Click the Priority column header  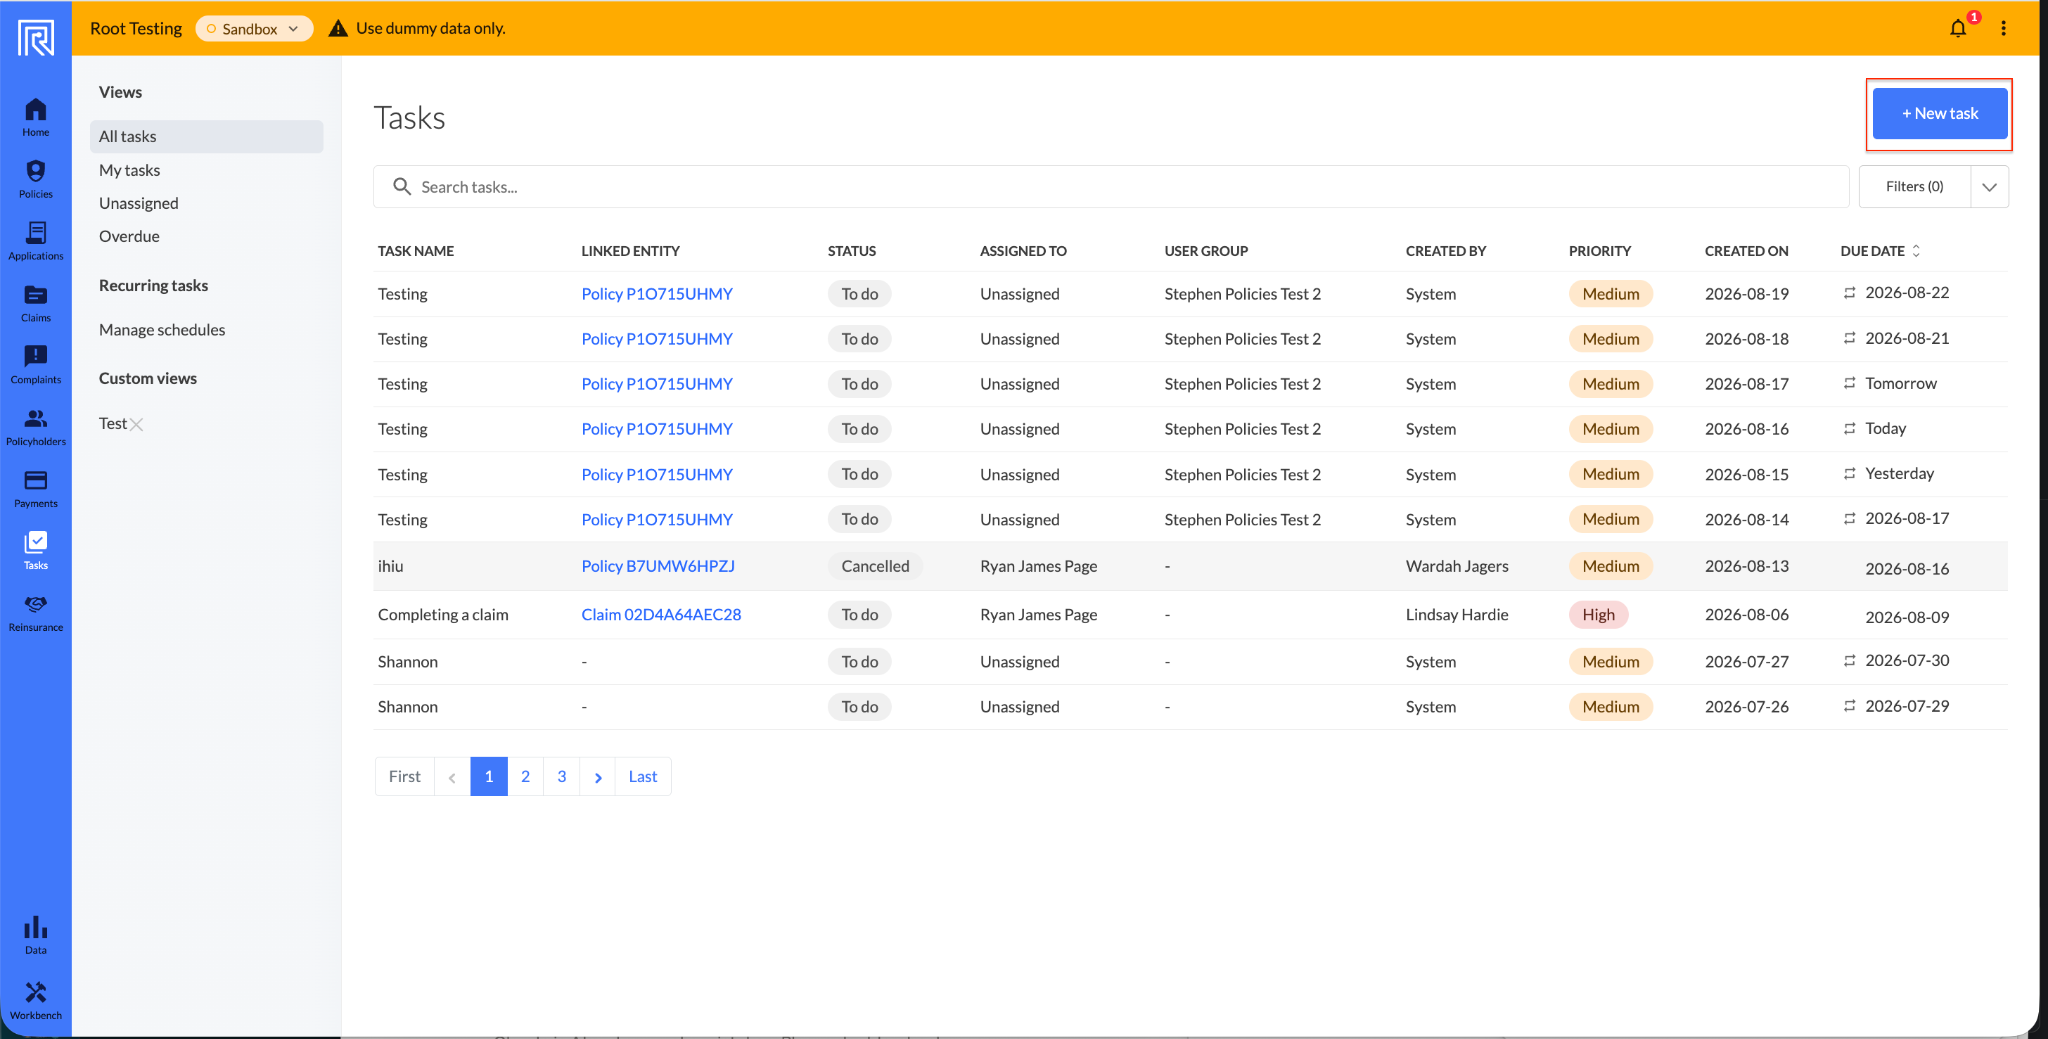click(1600, 251)
